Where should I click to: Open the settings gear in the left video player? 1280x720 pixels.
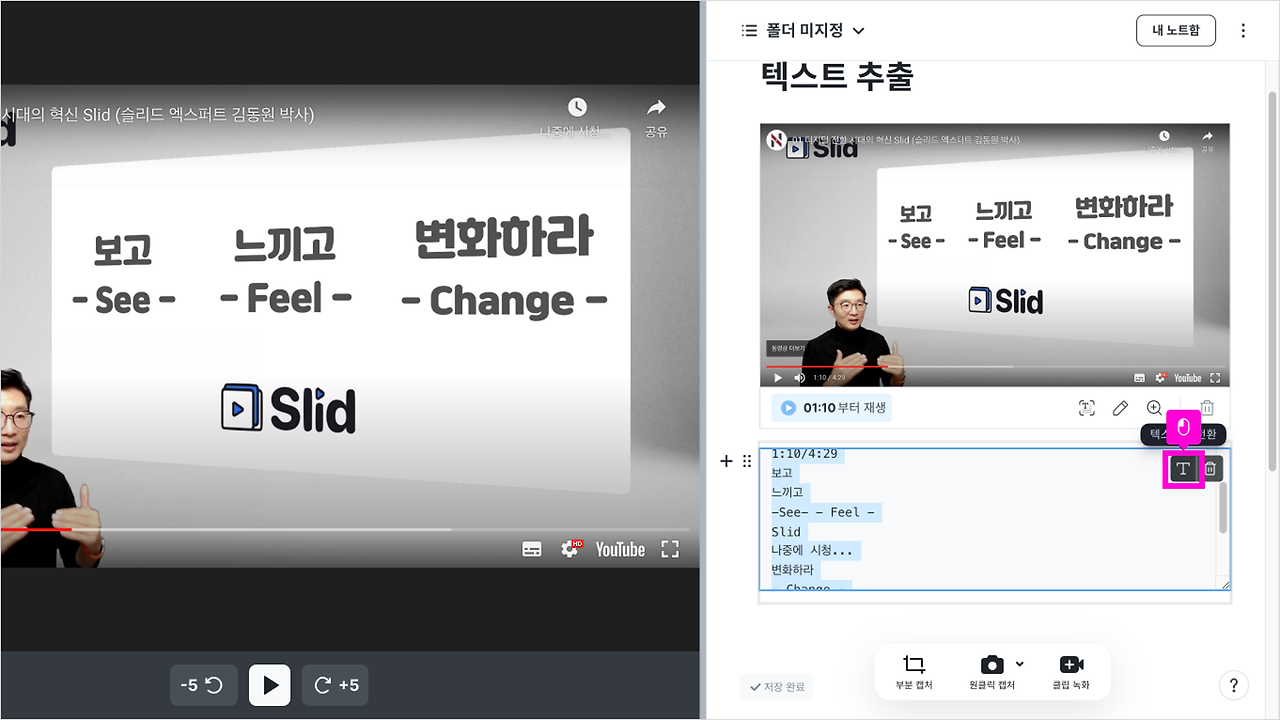(570, 549)
